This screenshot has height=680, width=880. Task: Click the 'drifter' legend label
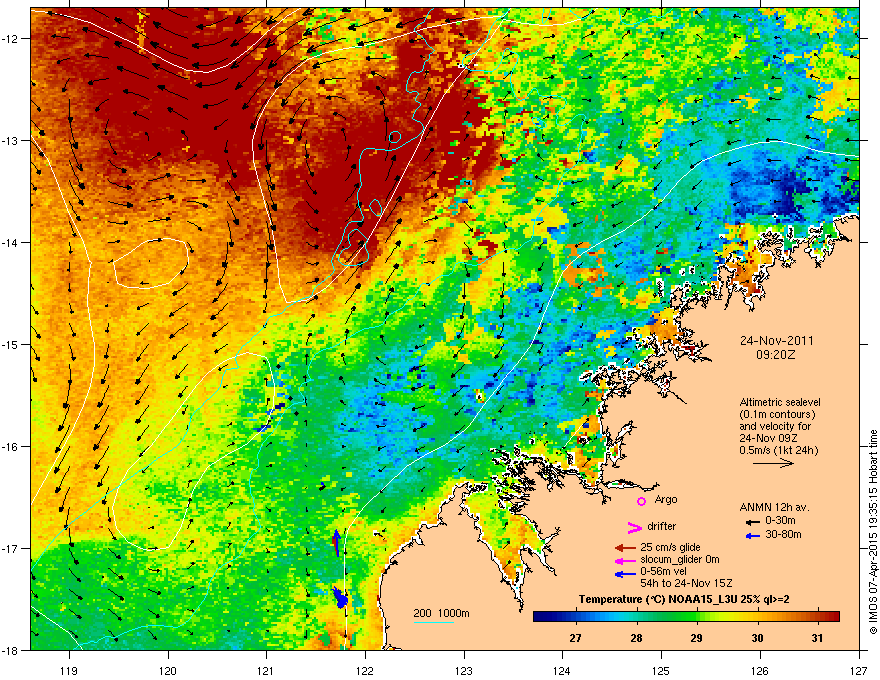[662, 526]
